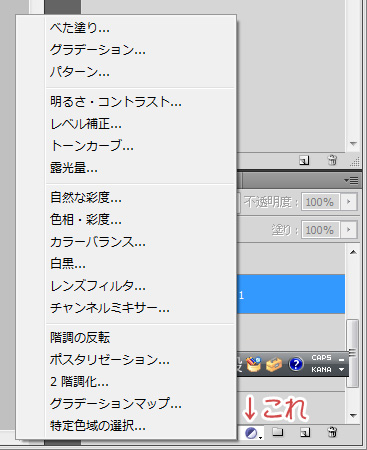This screenshot has height=450, width=367.
Task: Click the trash icon in the upper panel
Action: click(x=332, y=160)
